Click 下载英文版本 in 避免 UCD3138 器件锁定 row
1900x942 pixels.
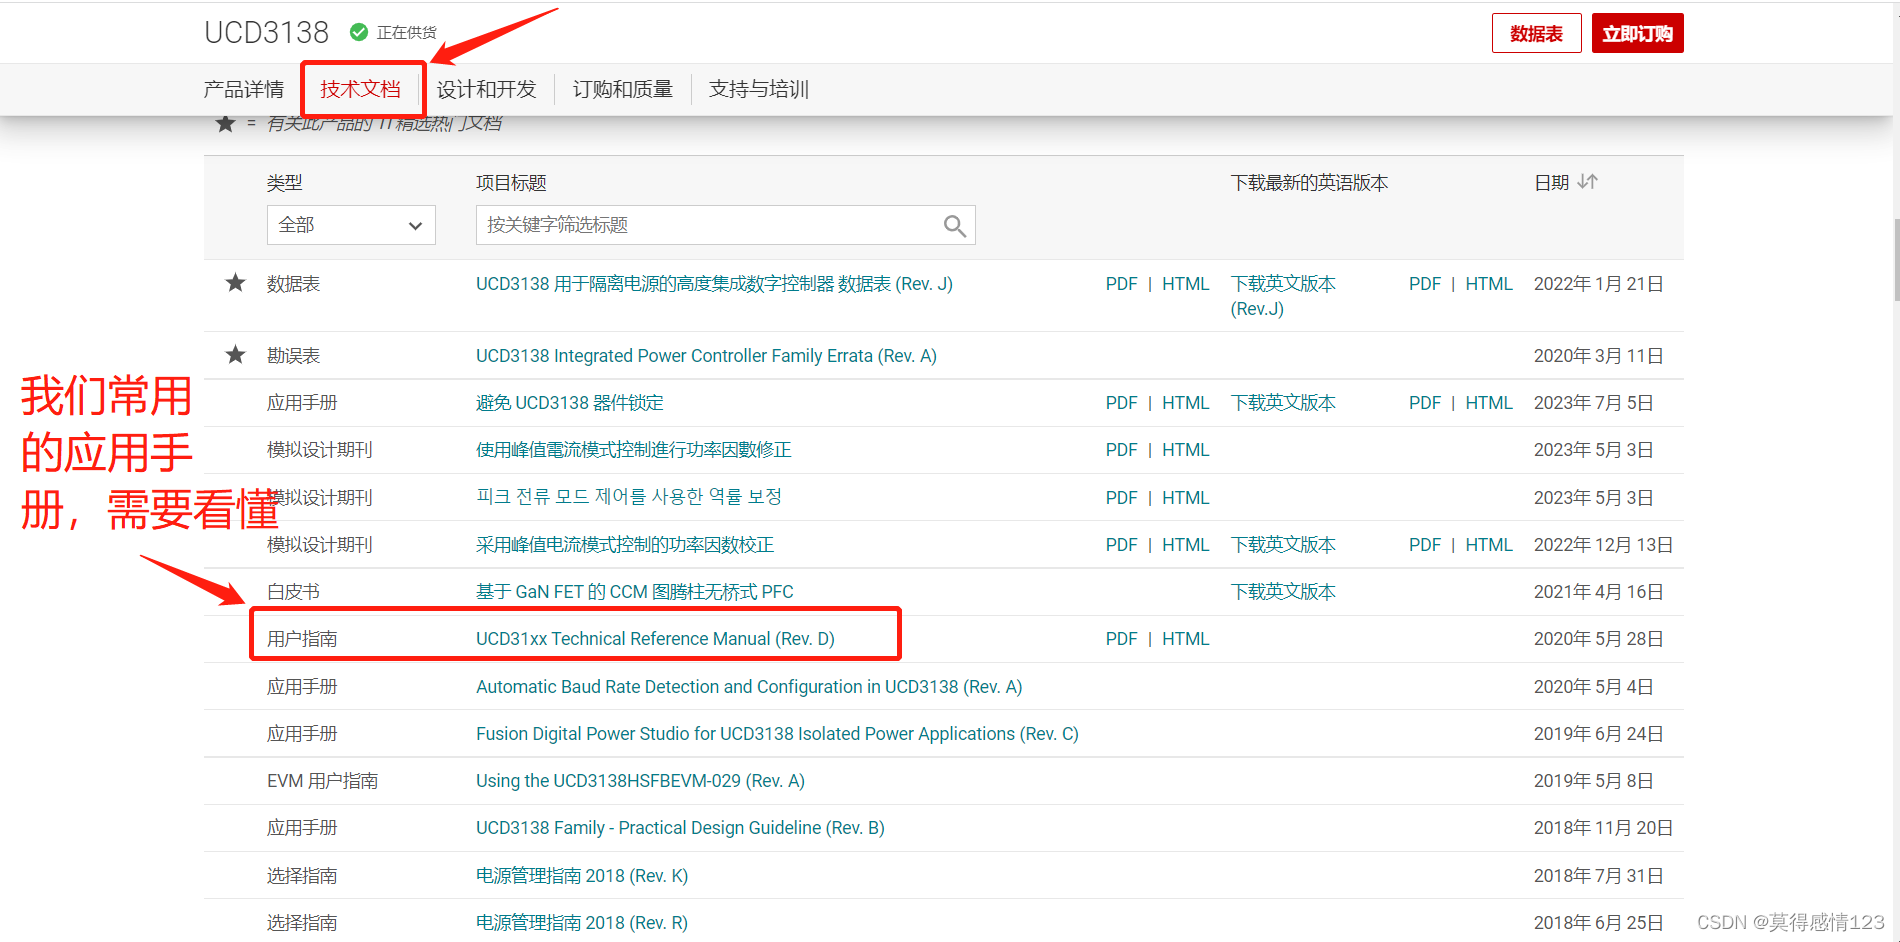(1283, 403)
